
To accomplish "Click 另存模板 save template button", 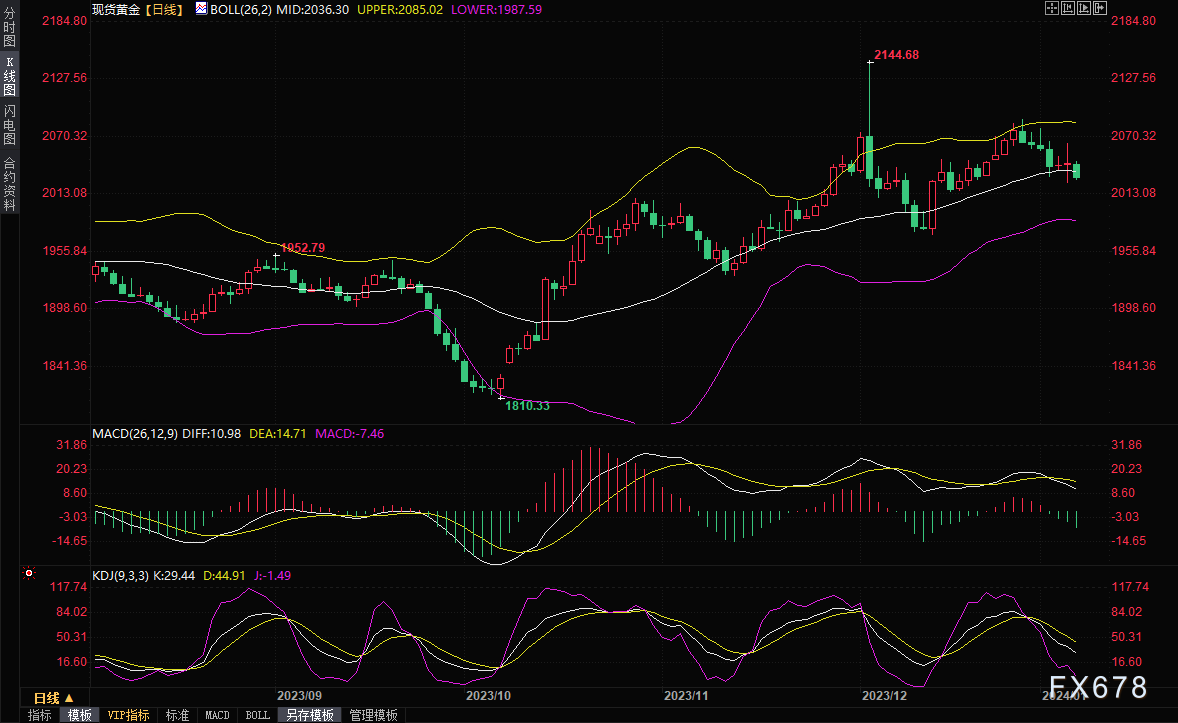I will click(310, 715).
